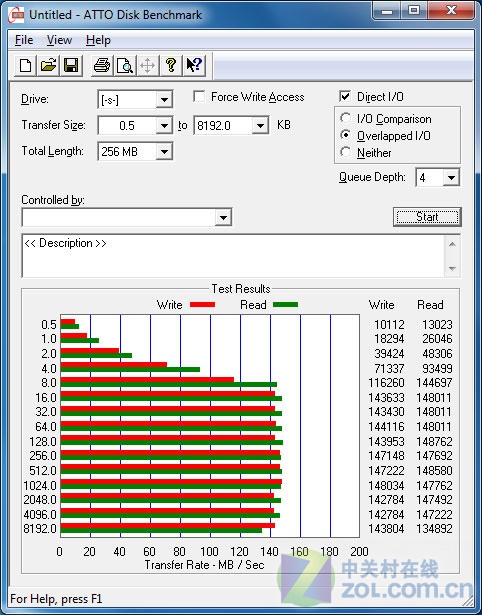Click inside the Description text box

[x=233, y=256]
